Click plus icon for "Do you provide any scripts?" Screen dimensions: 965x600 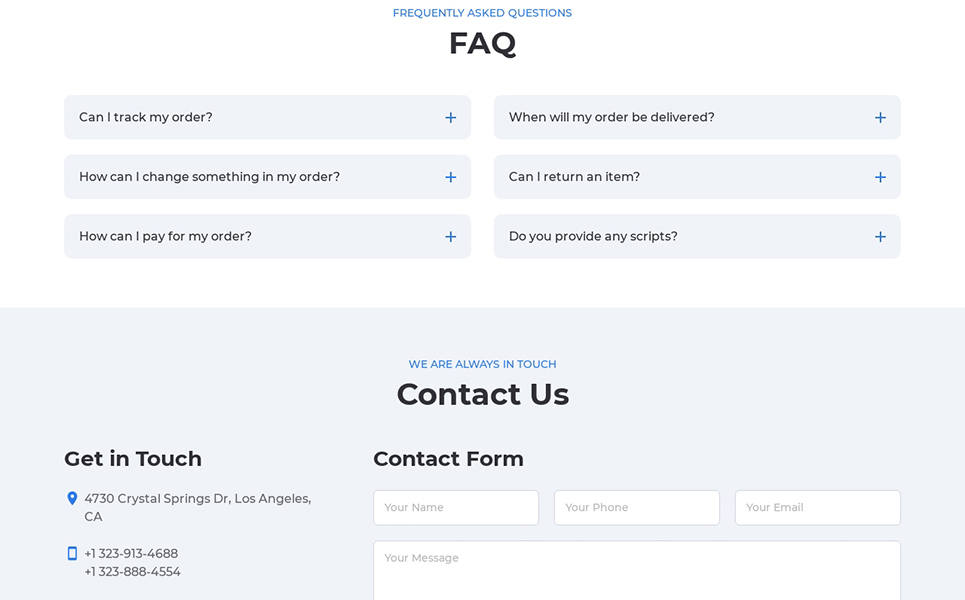pos(880,237)
